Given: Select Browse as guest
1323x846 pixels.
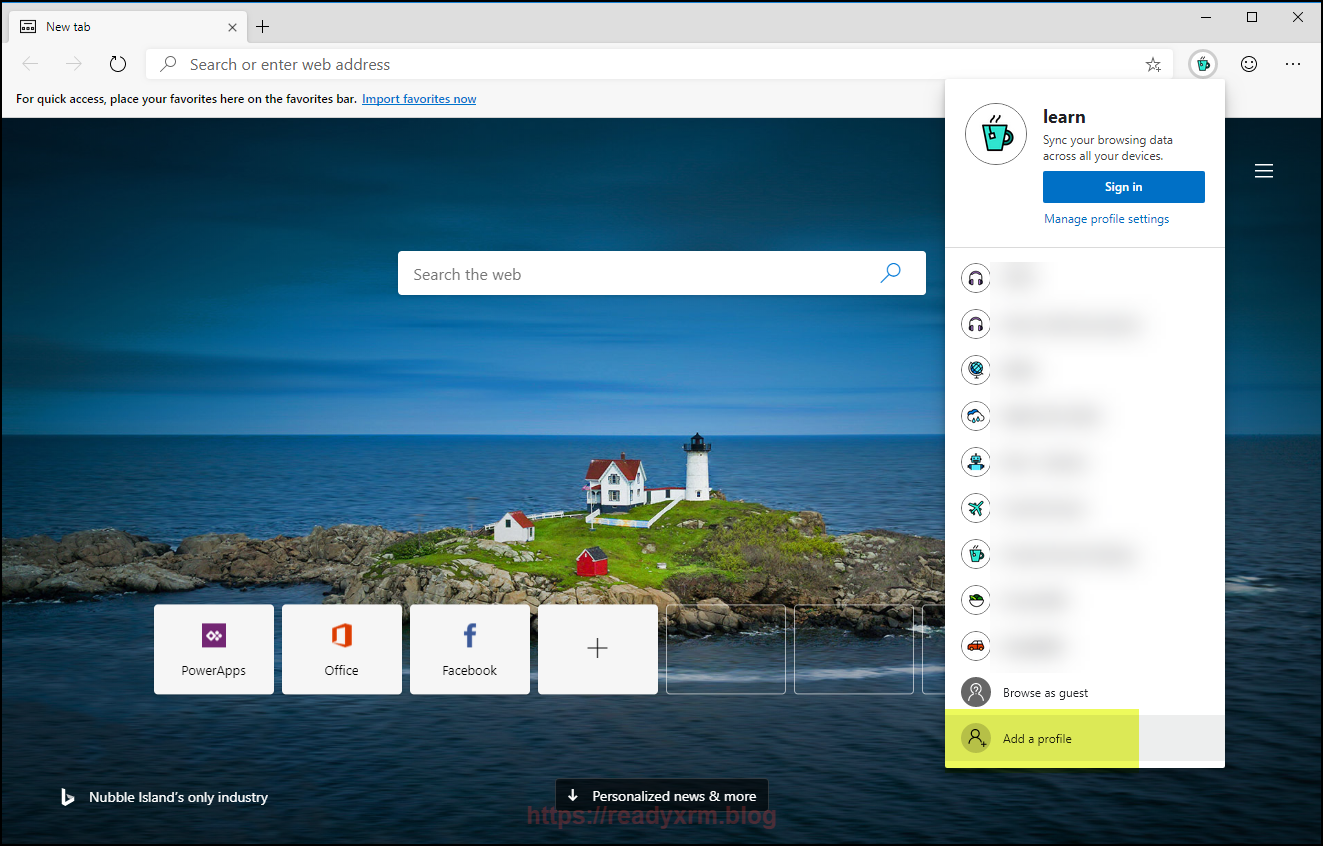Looking at the screenshot, I should pos(1045,692).
